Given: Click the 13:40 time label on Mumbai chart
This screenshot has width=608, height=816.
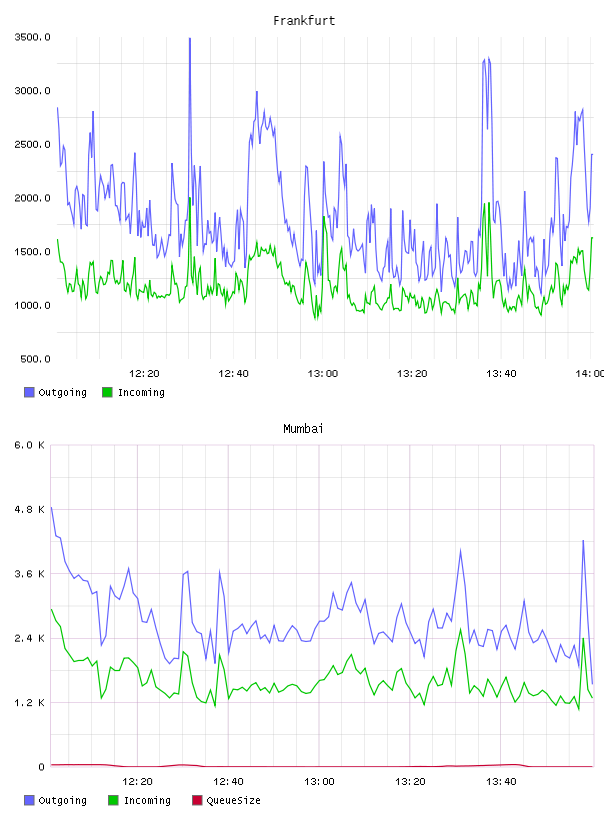Looking at the screenshot, I should click(x=501, y=782).
